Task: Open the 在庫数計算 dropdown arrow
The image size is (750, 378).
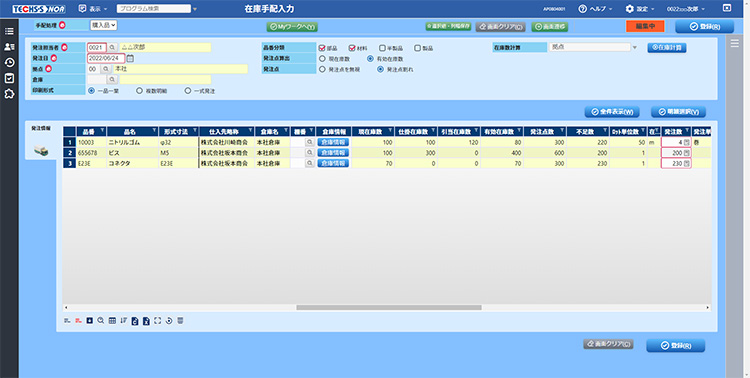Action: (x=635, y=47)
